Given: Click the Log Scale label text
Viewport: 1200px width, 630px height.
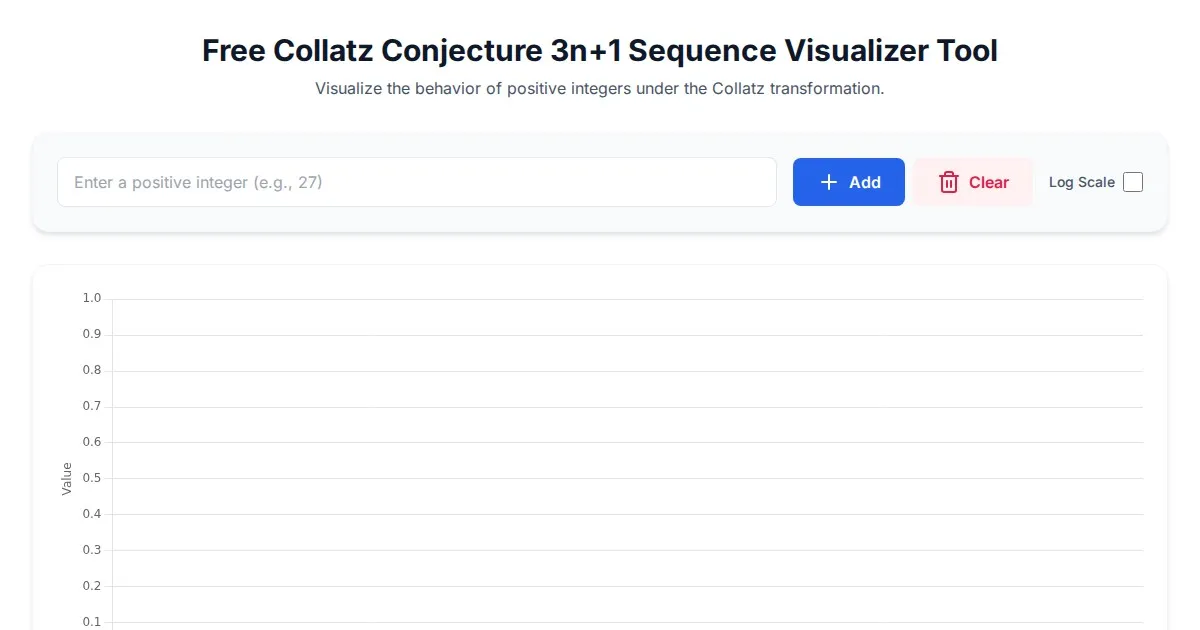Looking at the screenshot, I should click(x=1081, y=182).
